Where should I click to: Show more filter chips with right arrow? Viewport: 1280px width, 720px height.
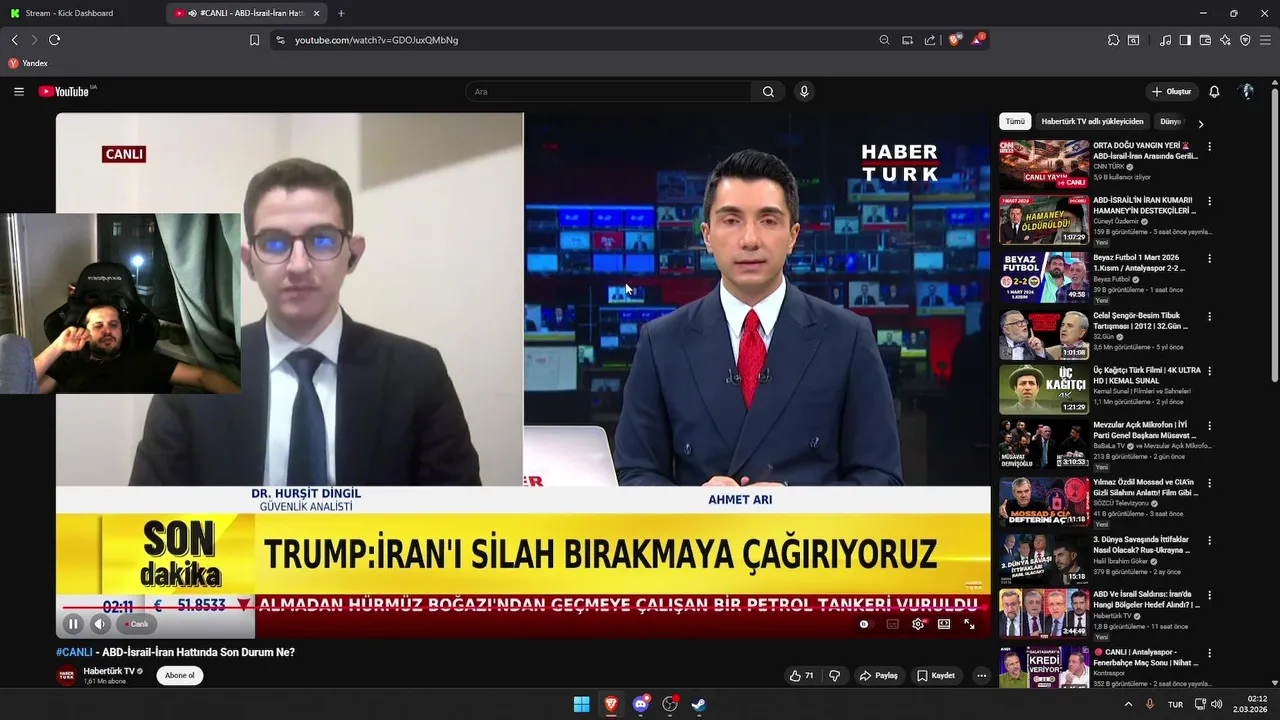[x=1201, y=123]
